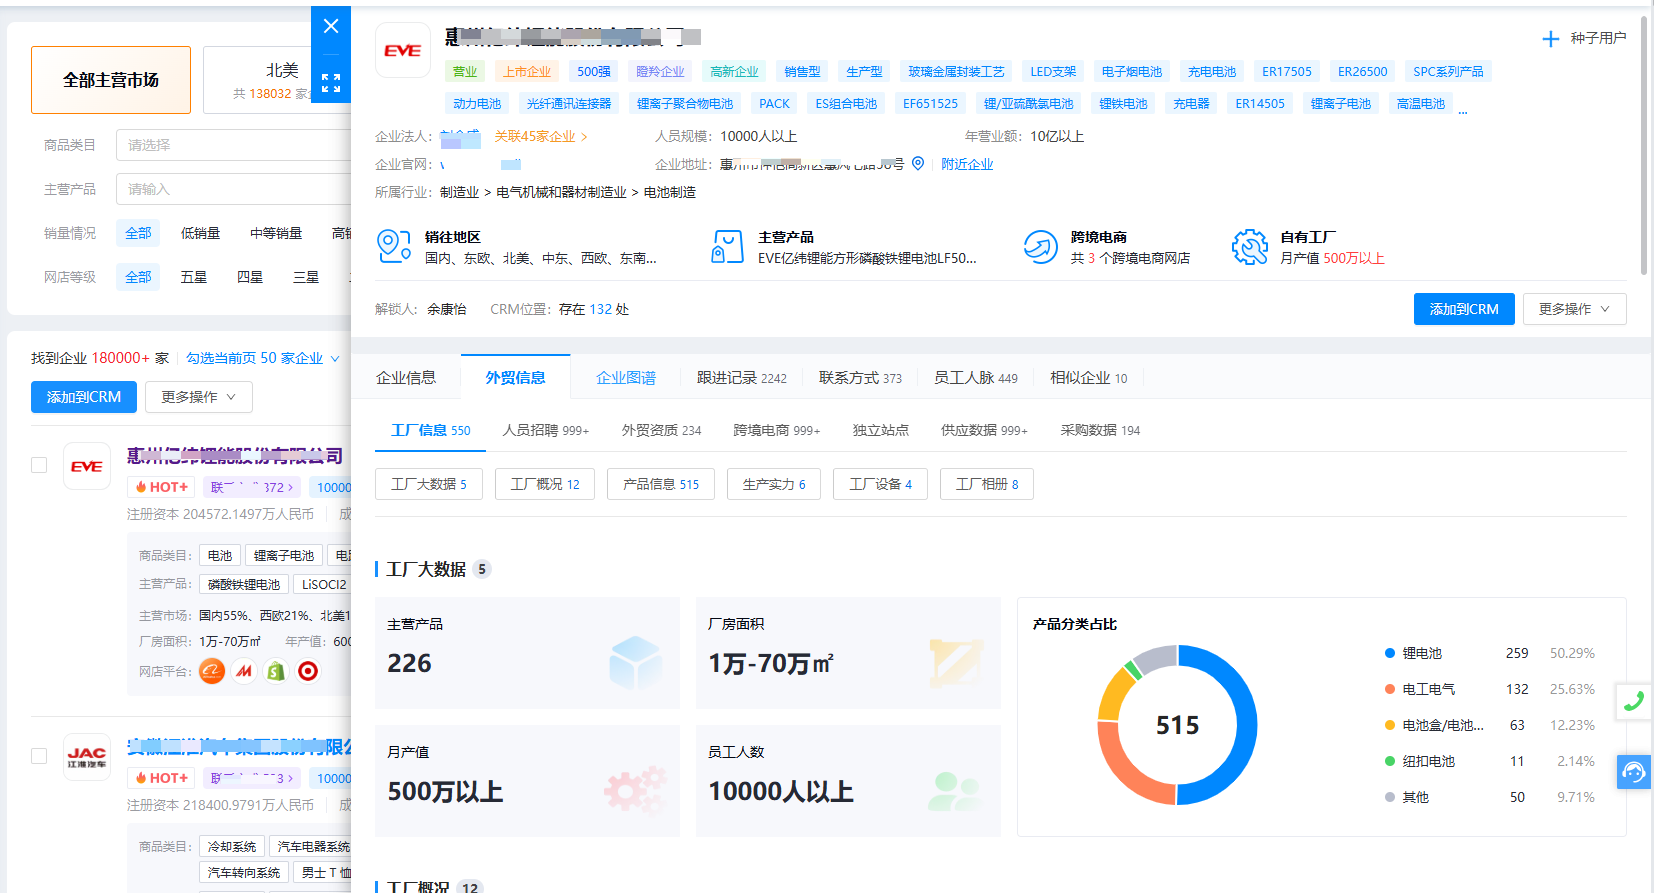Expand 关联45家企业 chevron link
The height and width of the screenshot is (893, 1654).
(x=541, y=136)
